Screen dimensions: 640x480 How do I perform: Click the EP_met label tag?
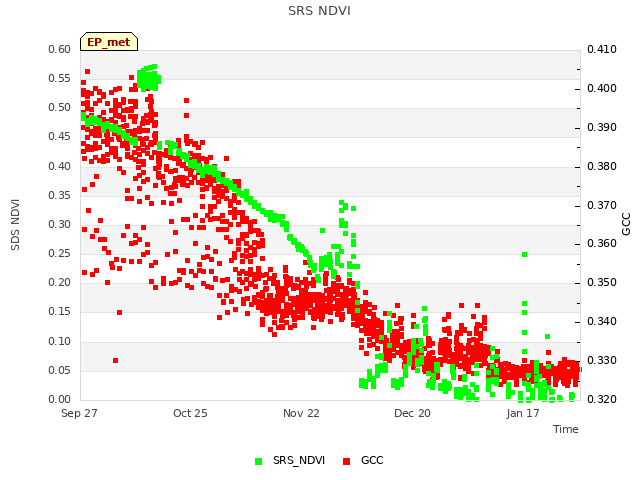(x=109, y=42)
